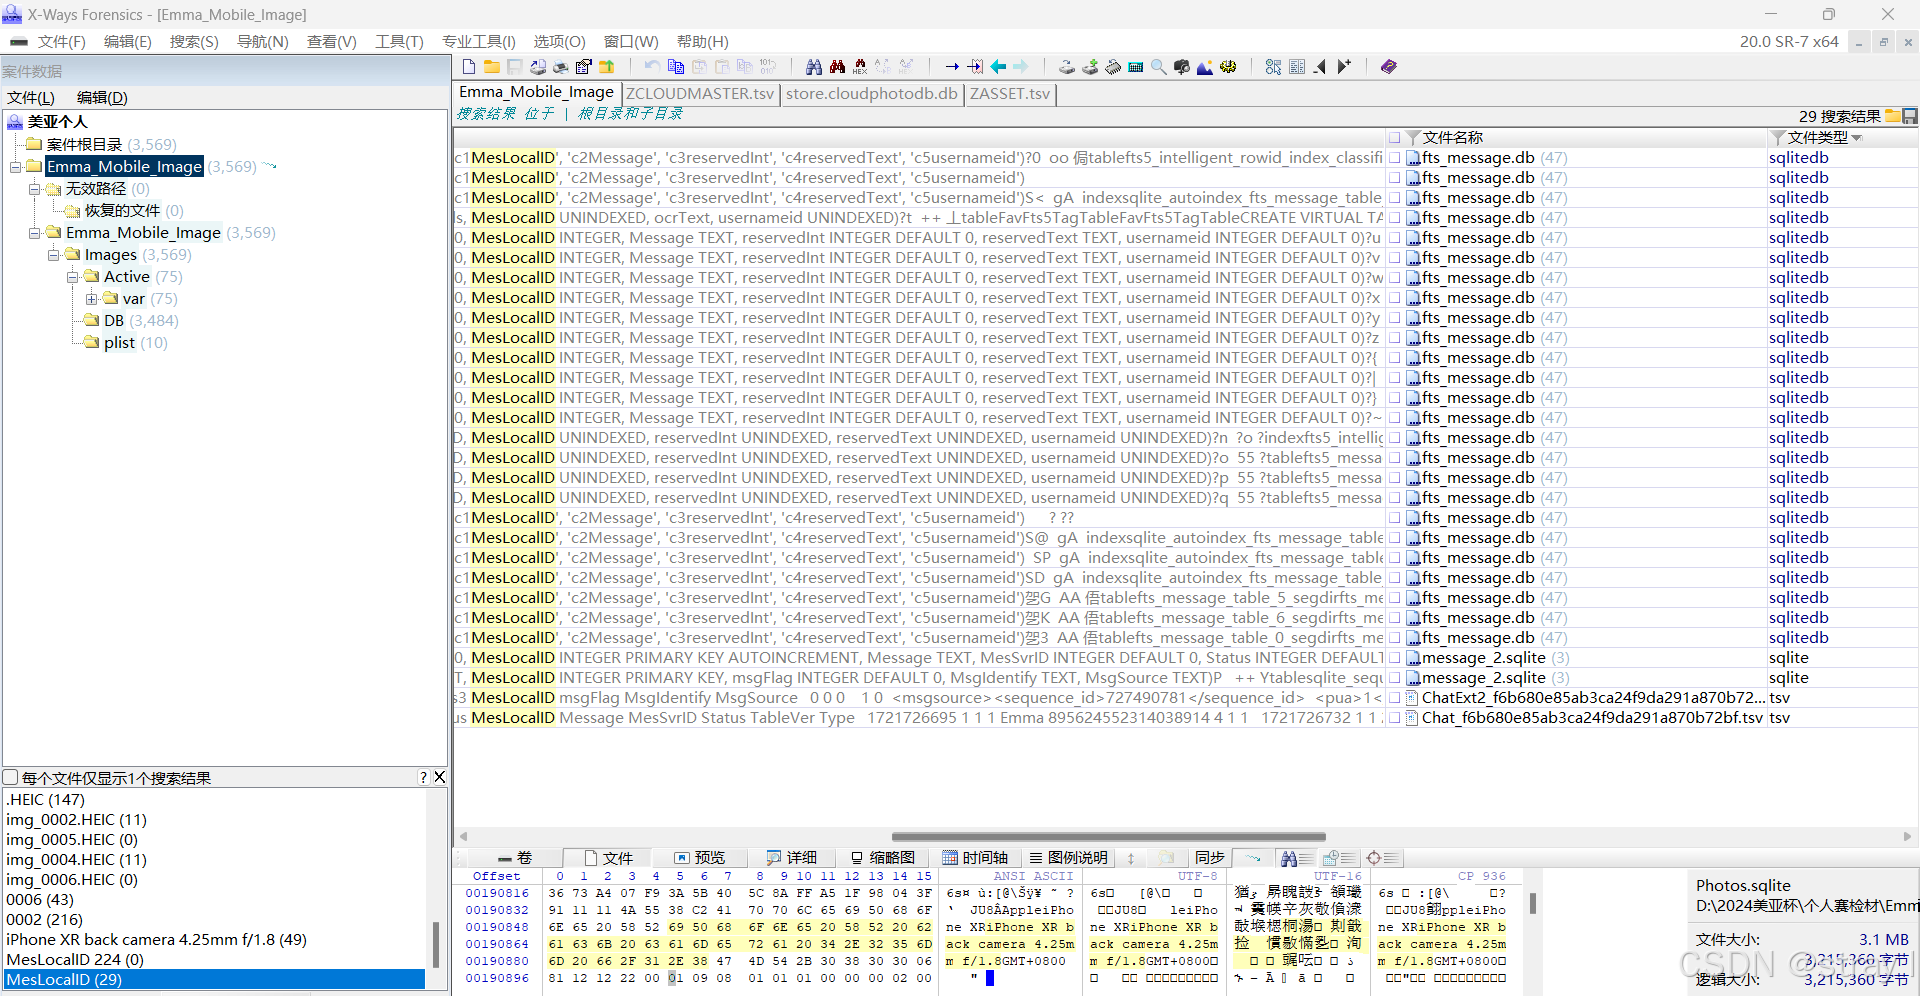Tick the checkbox of the last fts_message.db row

(x=1394, y=638)
